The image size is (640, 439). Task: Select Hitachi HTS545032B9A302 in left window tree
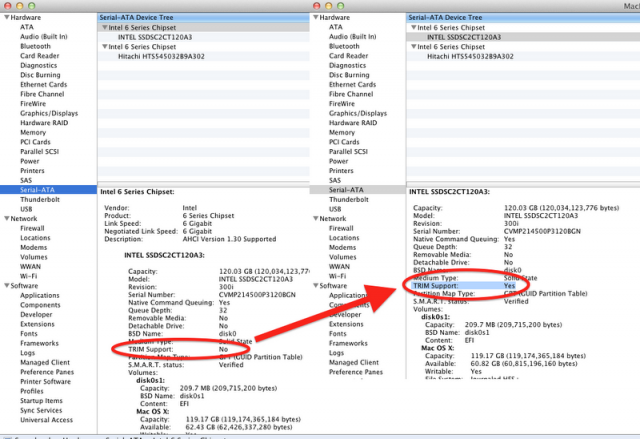[161, 56]
